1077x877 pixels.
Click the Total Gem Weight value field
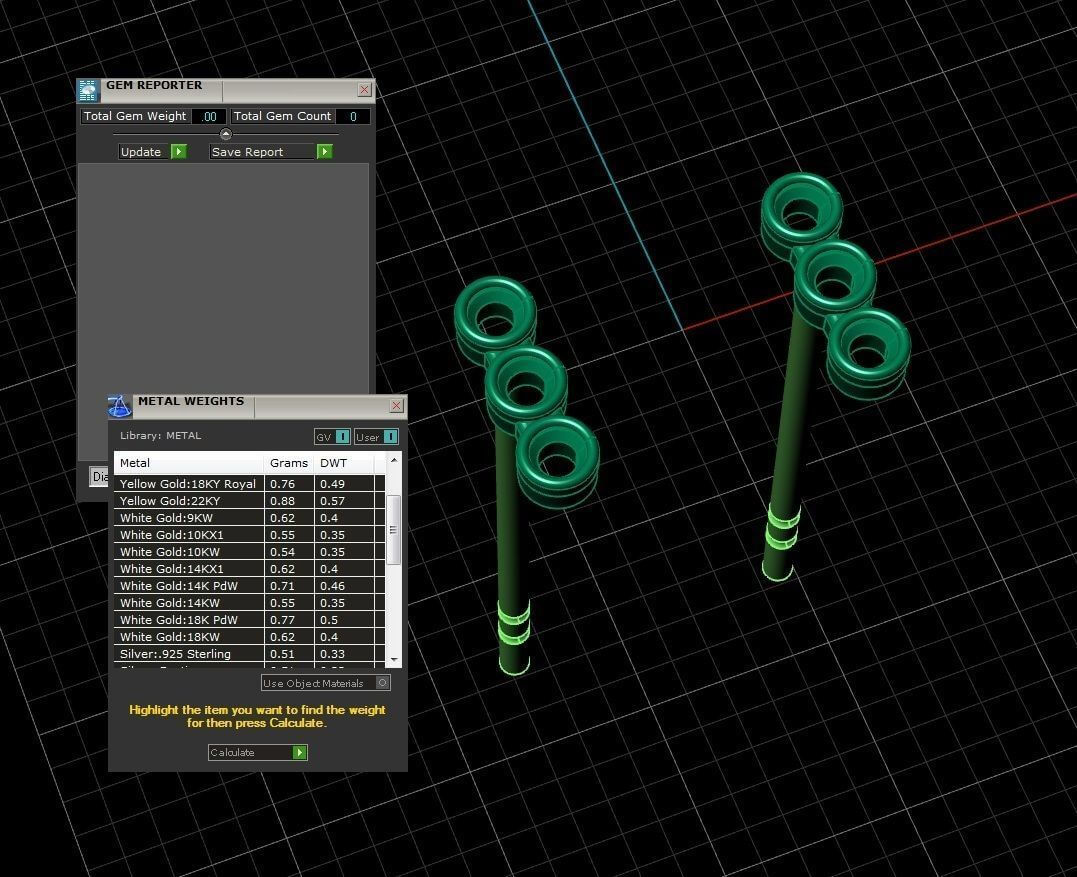(209, 116)
